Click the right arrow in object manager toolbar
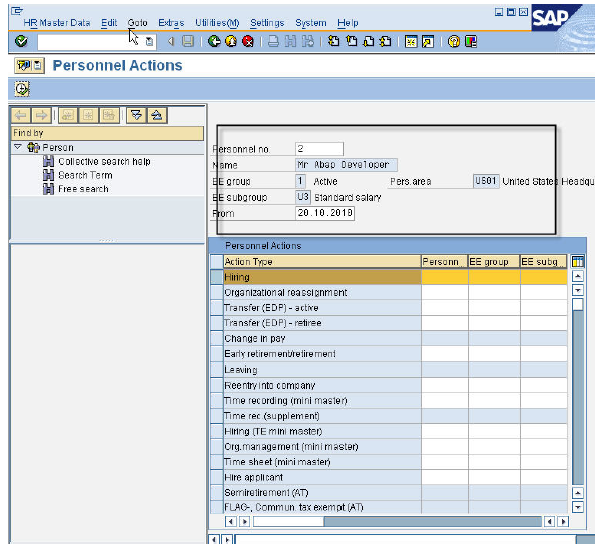Image resolution: width=595 pixels, height=546 pixels. click(x=41, y=115)
